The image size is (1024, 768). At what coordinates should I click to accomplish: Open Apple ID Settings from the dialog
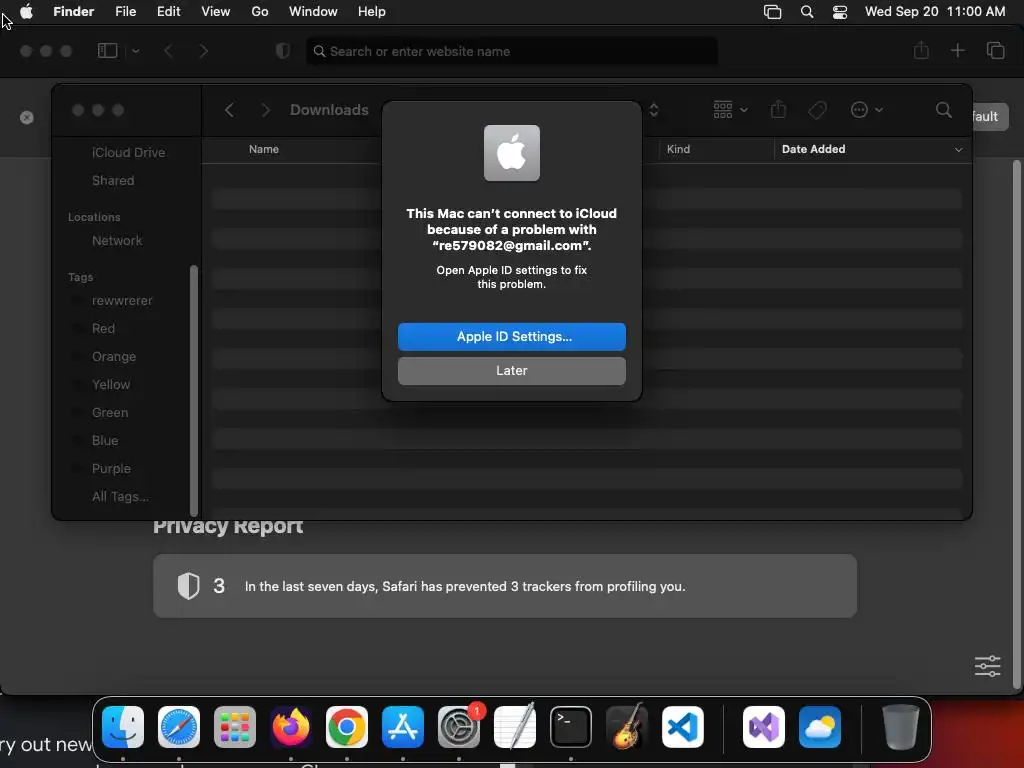tap(511, 336)
